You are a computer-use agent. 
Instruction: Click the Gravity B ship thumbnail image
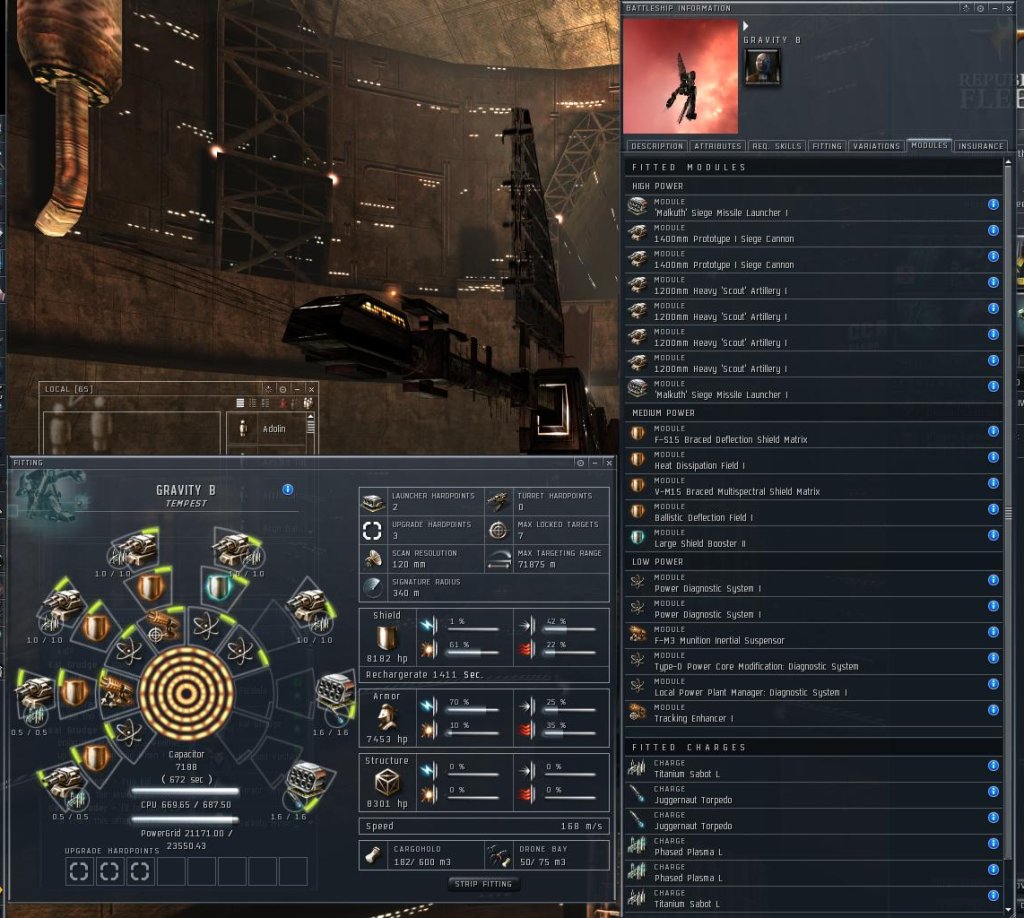(680, 76)
